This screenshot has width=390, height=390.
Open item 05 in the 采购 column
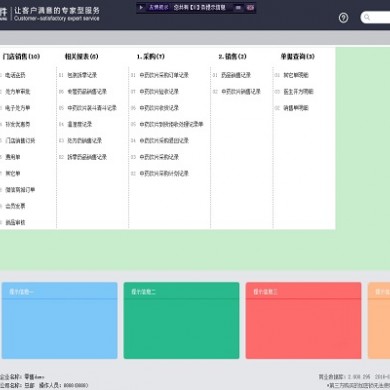171,124
